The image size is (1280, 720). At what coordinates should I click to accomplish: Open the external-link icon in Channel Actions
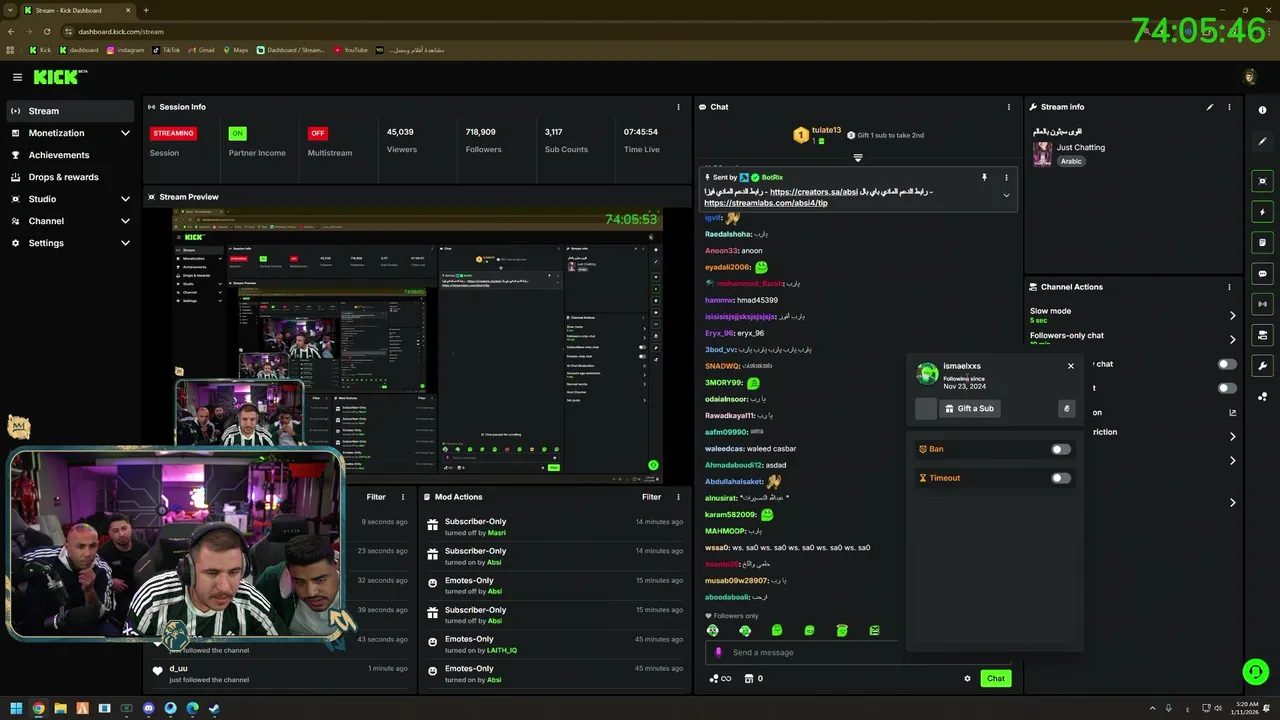pos(1232,412)
